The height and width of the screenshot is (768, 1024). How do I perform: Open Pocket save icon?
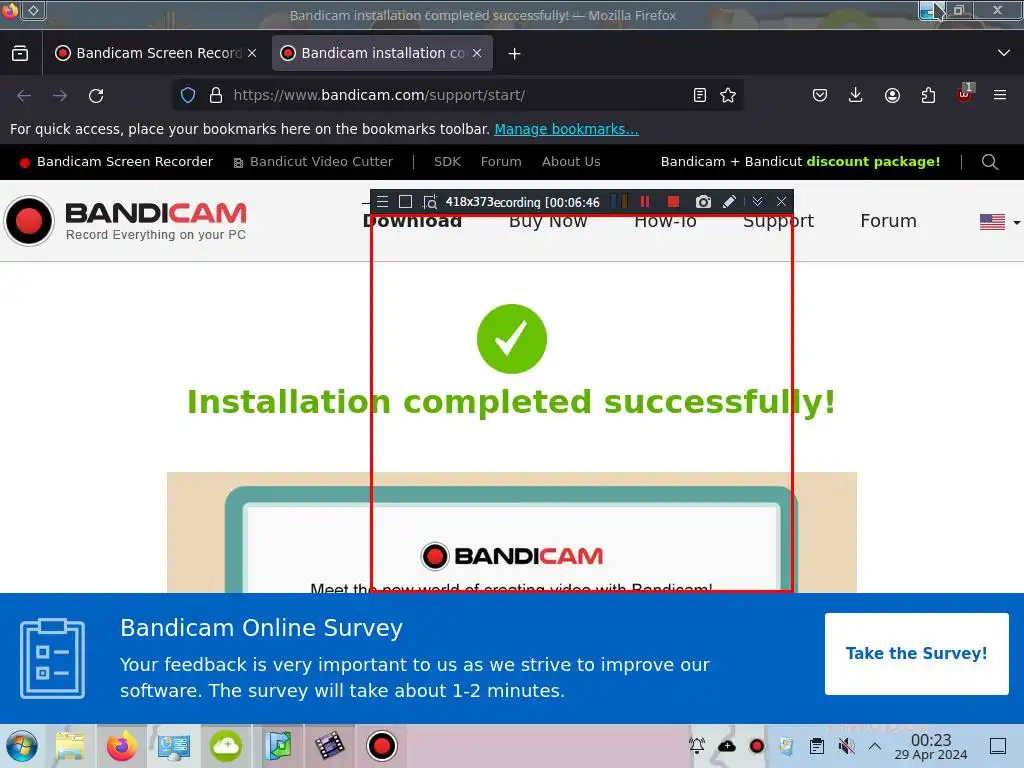[820, 95]
